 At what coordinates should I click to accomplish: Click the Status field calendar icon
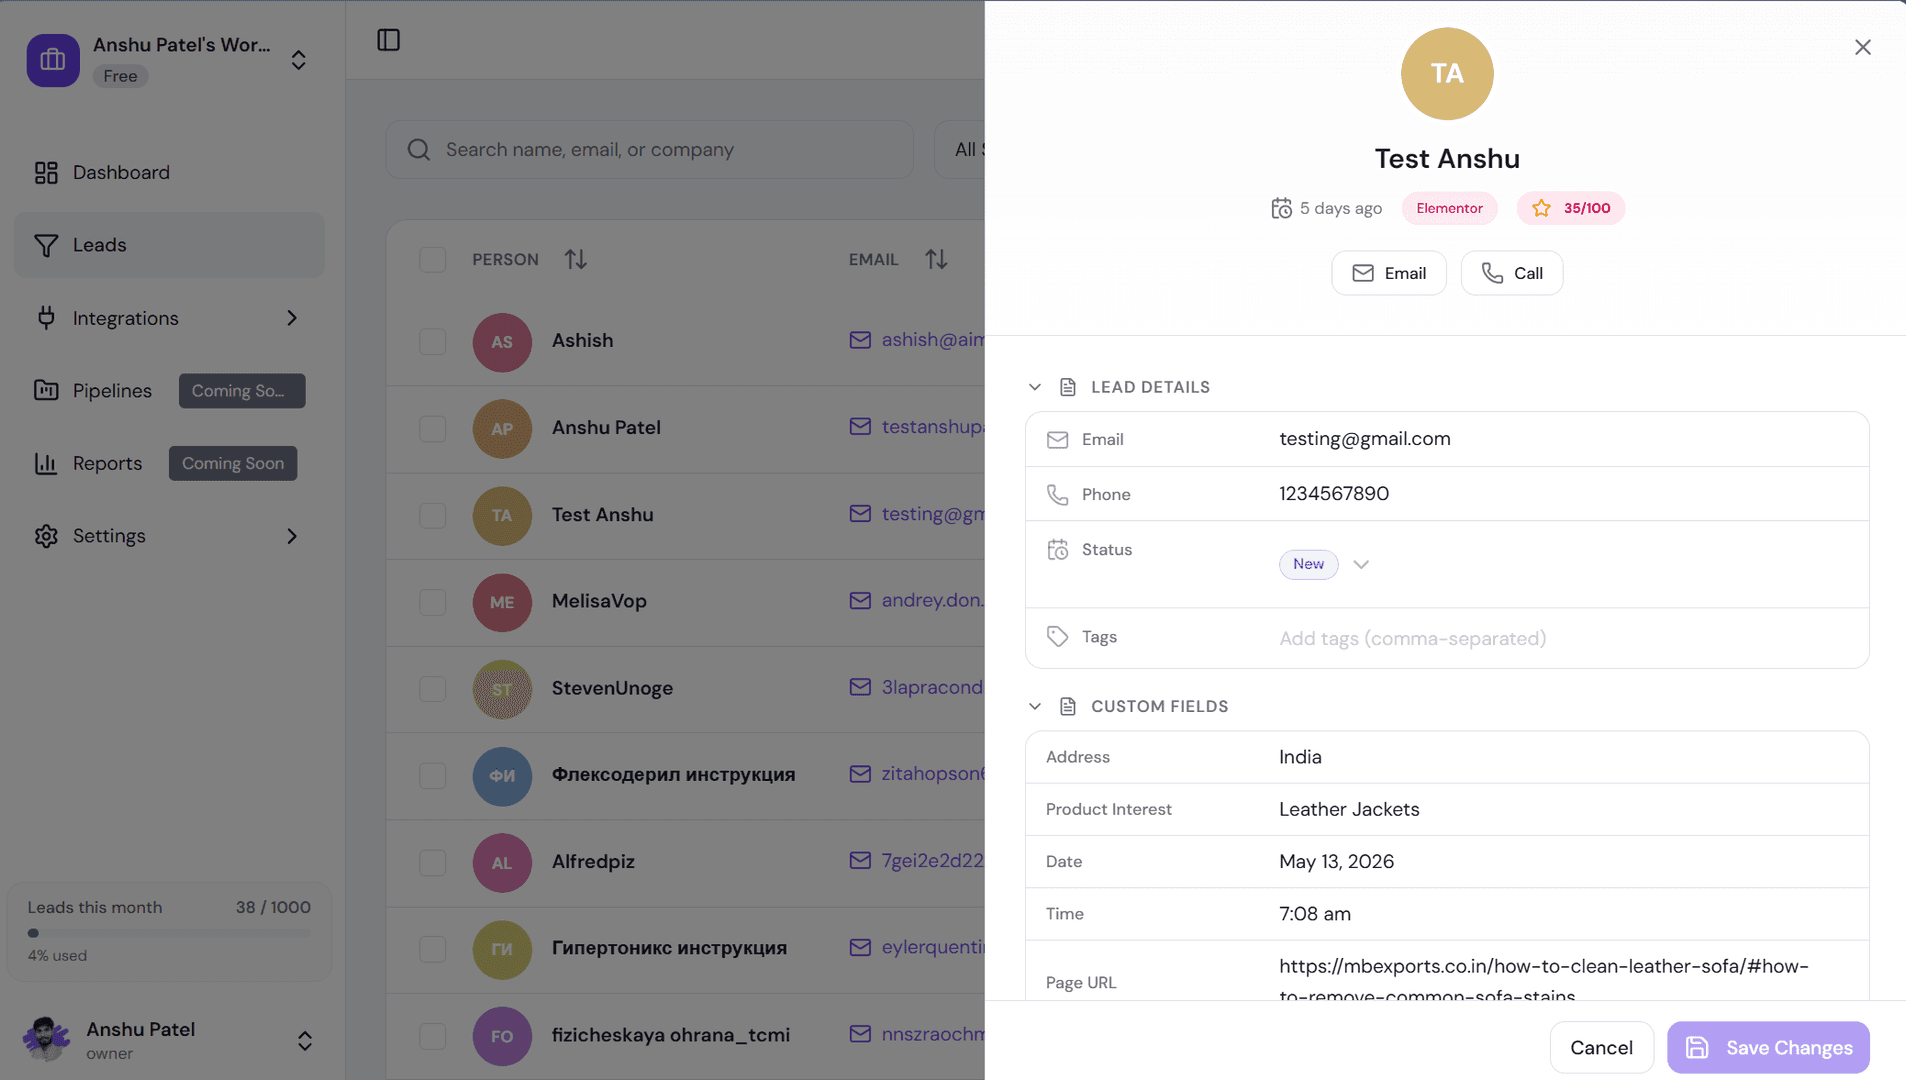(1057, 549)
